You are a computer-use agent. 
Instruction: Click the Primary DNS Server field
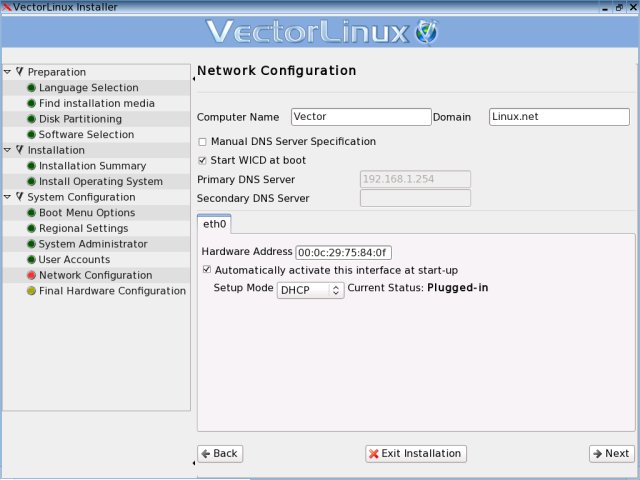click(415, 179)
